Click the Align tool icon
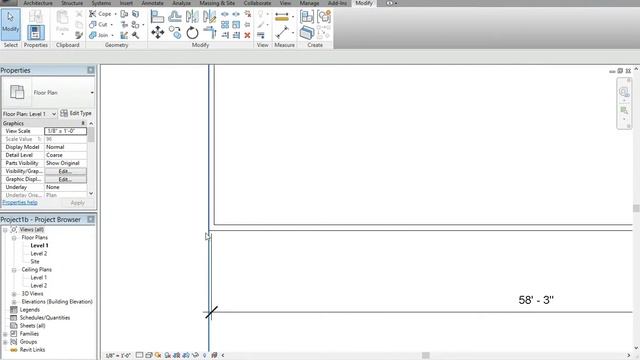640x360 pixels. click(157, 16)
